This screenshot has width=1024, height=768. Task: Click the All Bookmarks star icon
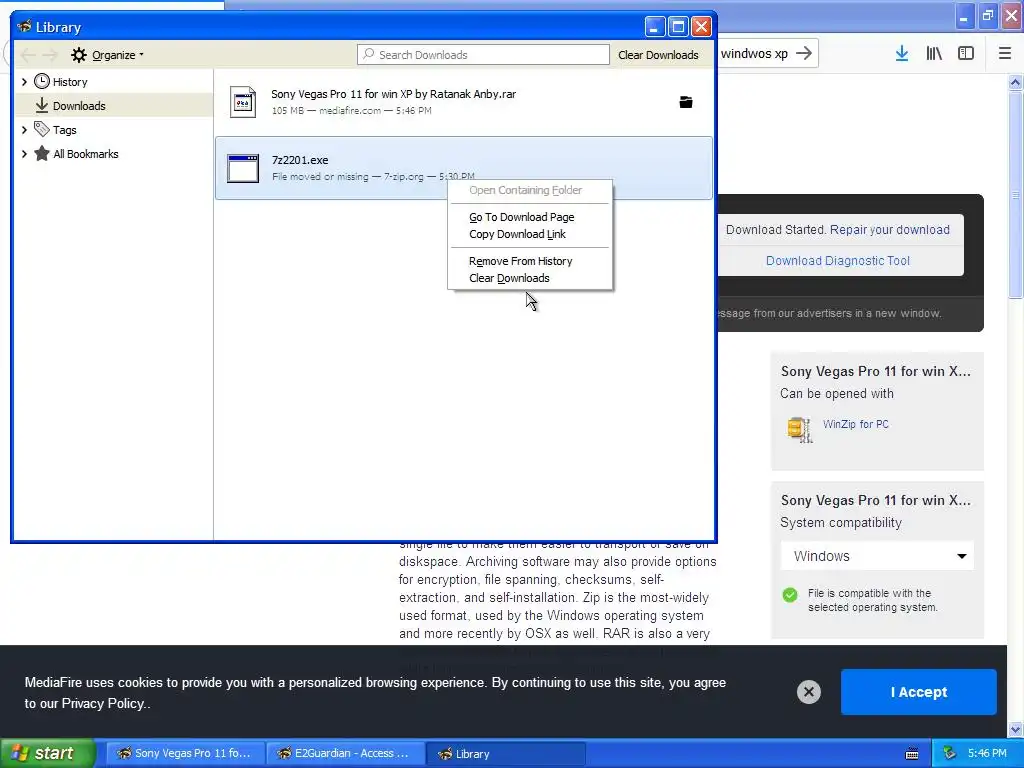[x=42, y=153]
